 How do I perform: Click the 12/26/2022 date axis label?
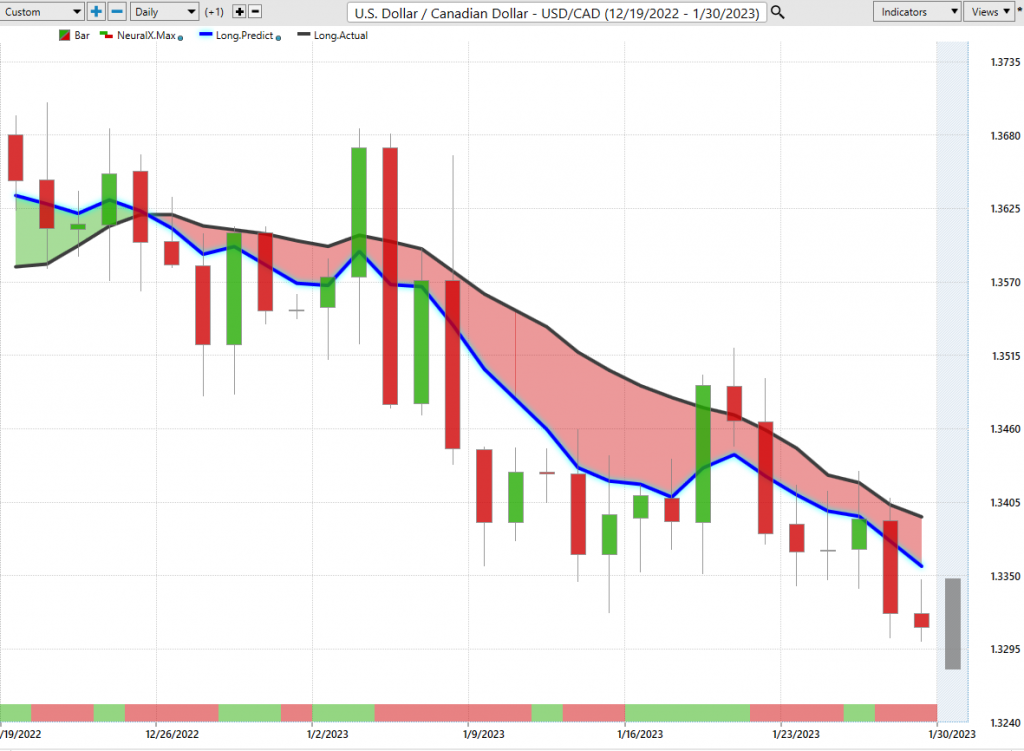pyautogui.click(x=172, y=734)
